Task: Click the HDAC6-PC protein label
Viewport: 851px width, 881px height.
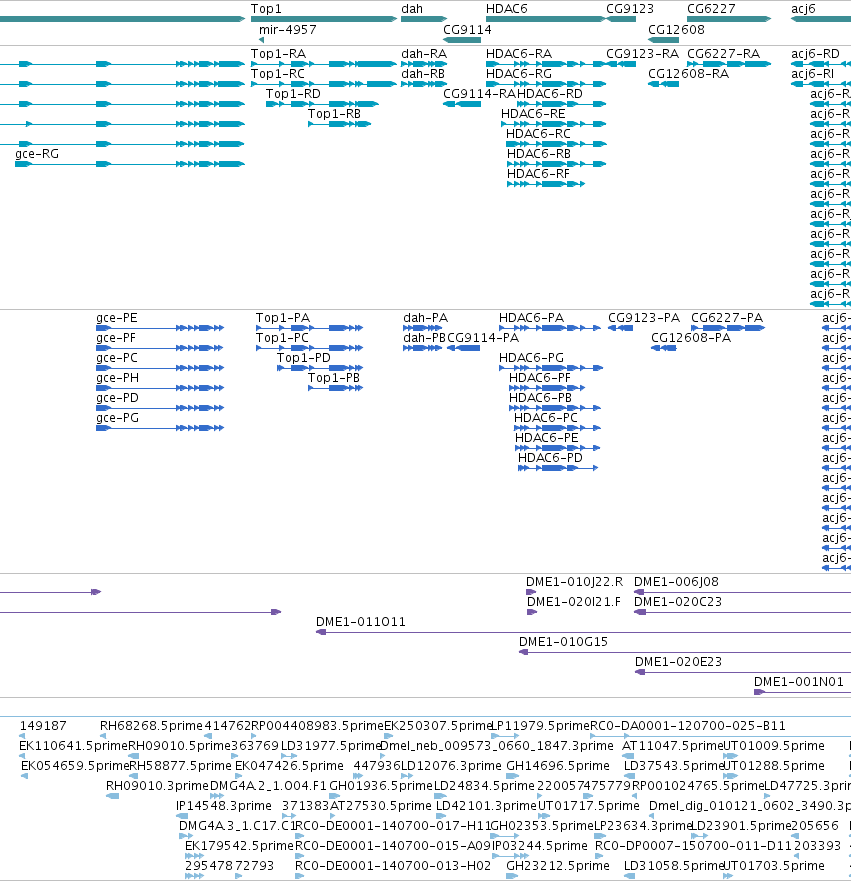Action: [x=545, y=418]
